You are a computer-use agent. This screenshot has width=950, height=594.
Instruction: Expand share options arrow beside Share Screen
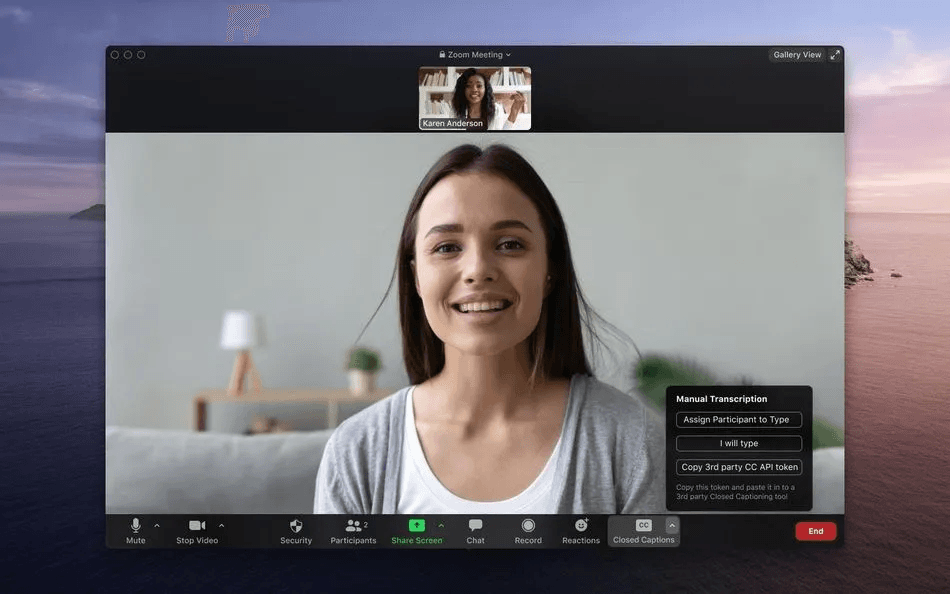(441, 526)
